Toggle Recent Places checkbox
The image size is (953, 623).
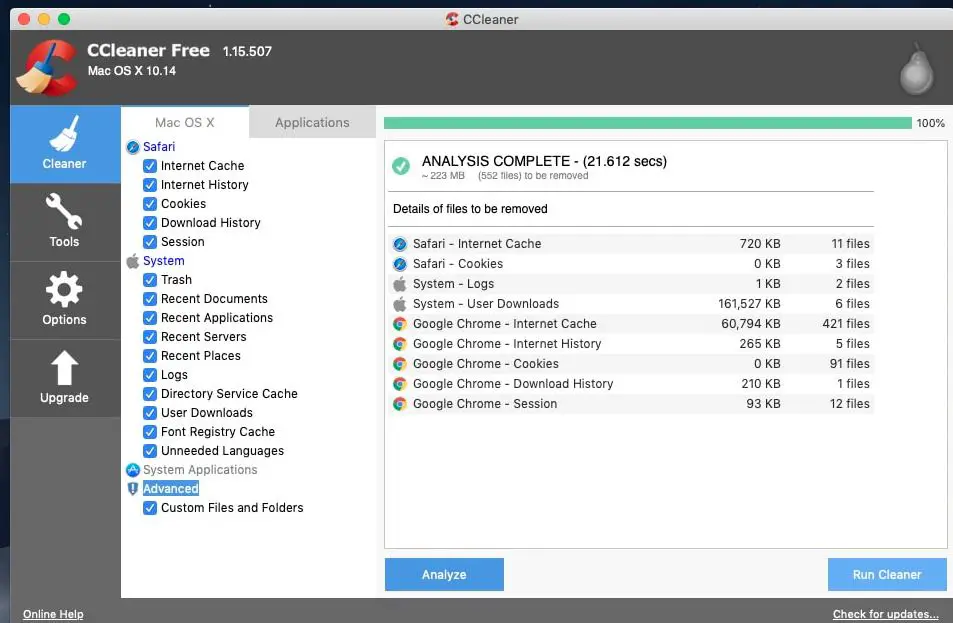pos(150,356)
